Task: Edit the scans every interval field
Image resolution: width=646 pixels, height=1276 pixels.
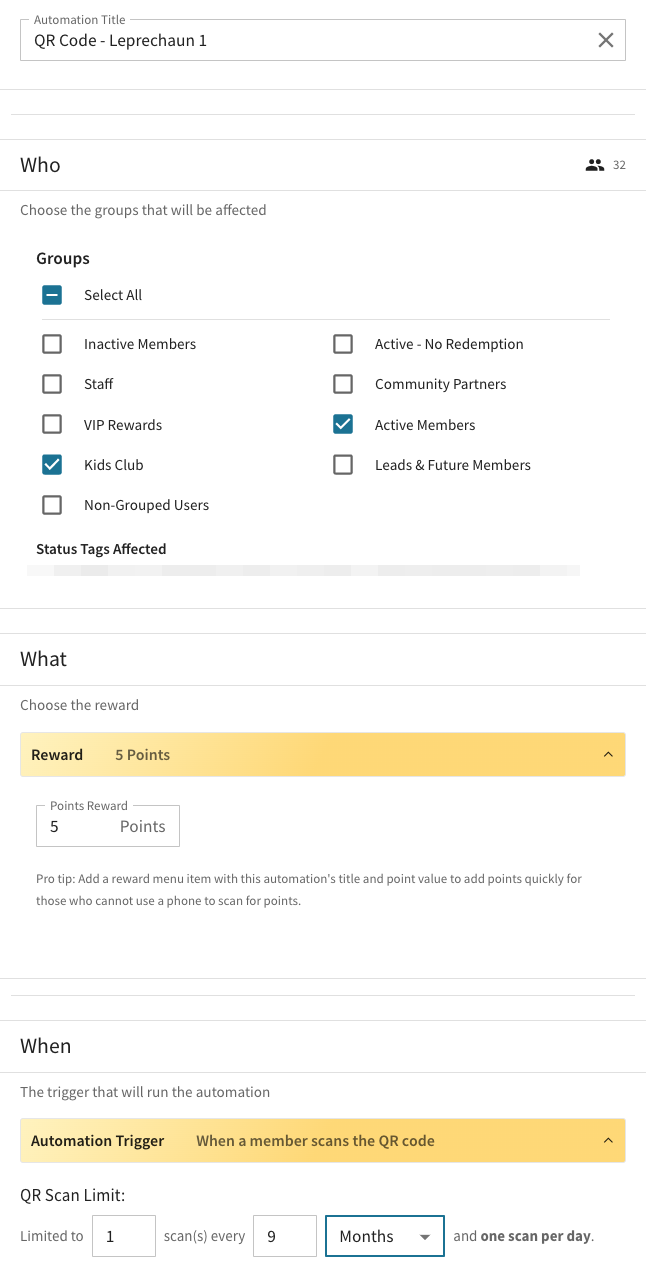Action: pos(285,1236)
